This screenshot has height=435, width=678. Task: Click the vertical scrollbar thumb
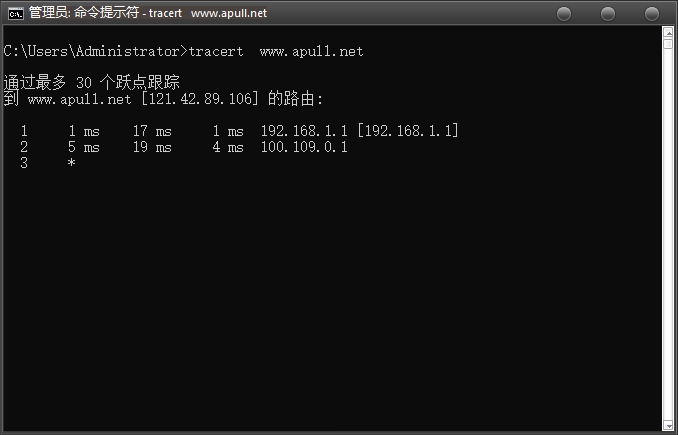(x=668, y=44)
